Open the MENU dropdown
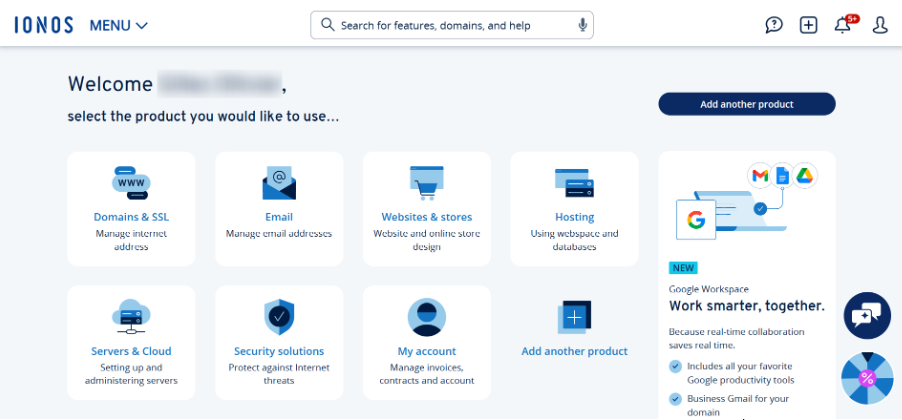Image resolution: width=902 pixels, height=420 pixels. point(119,26)
